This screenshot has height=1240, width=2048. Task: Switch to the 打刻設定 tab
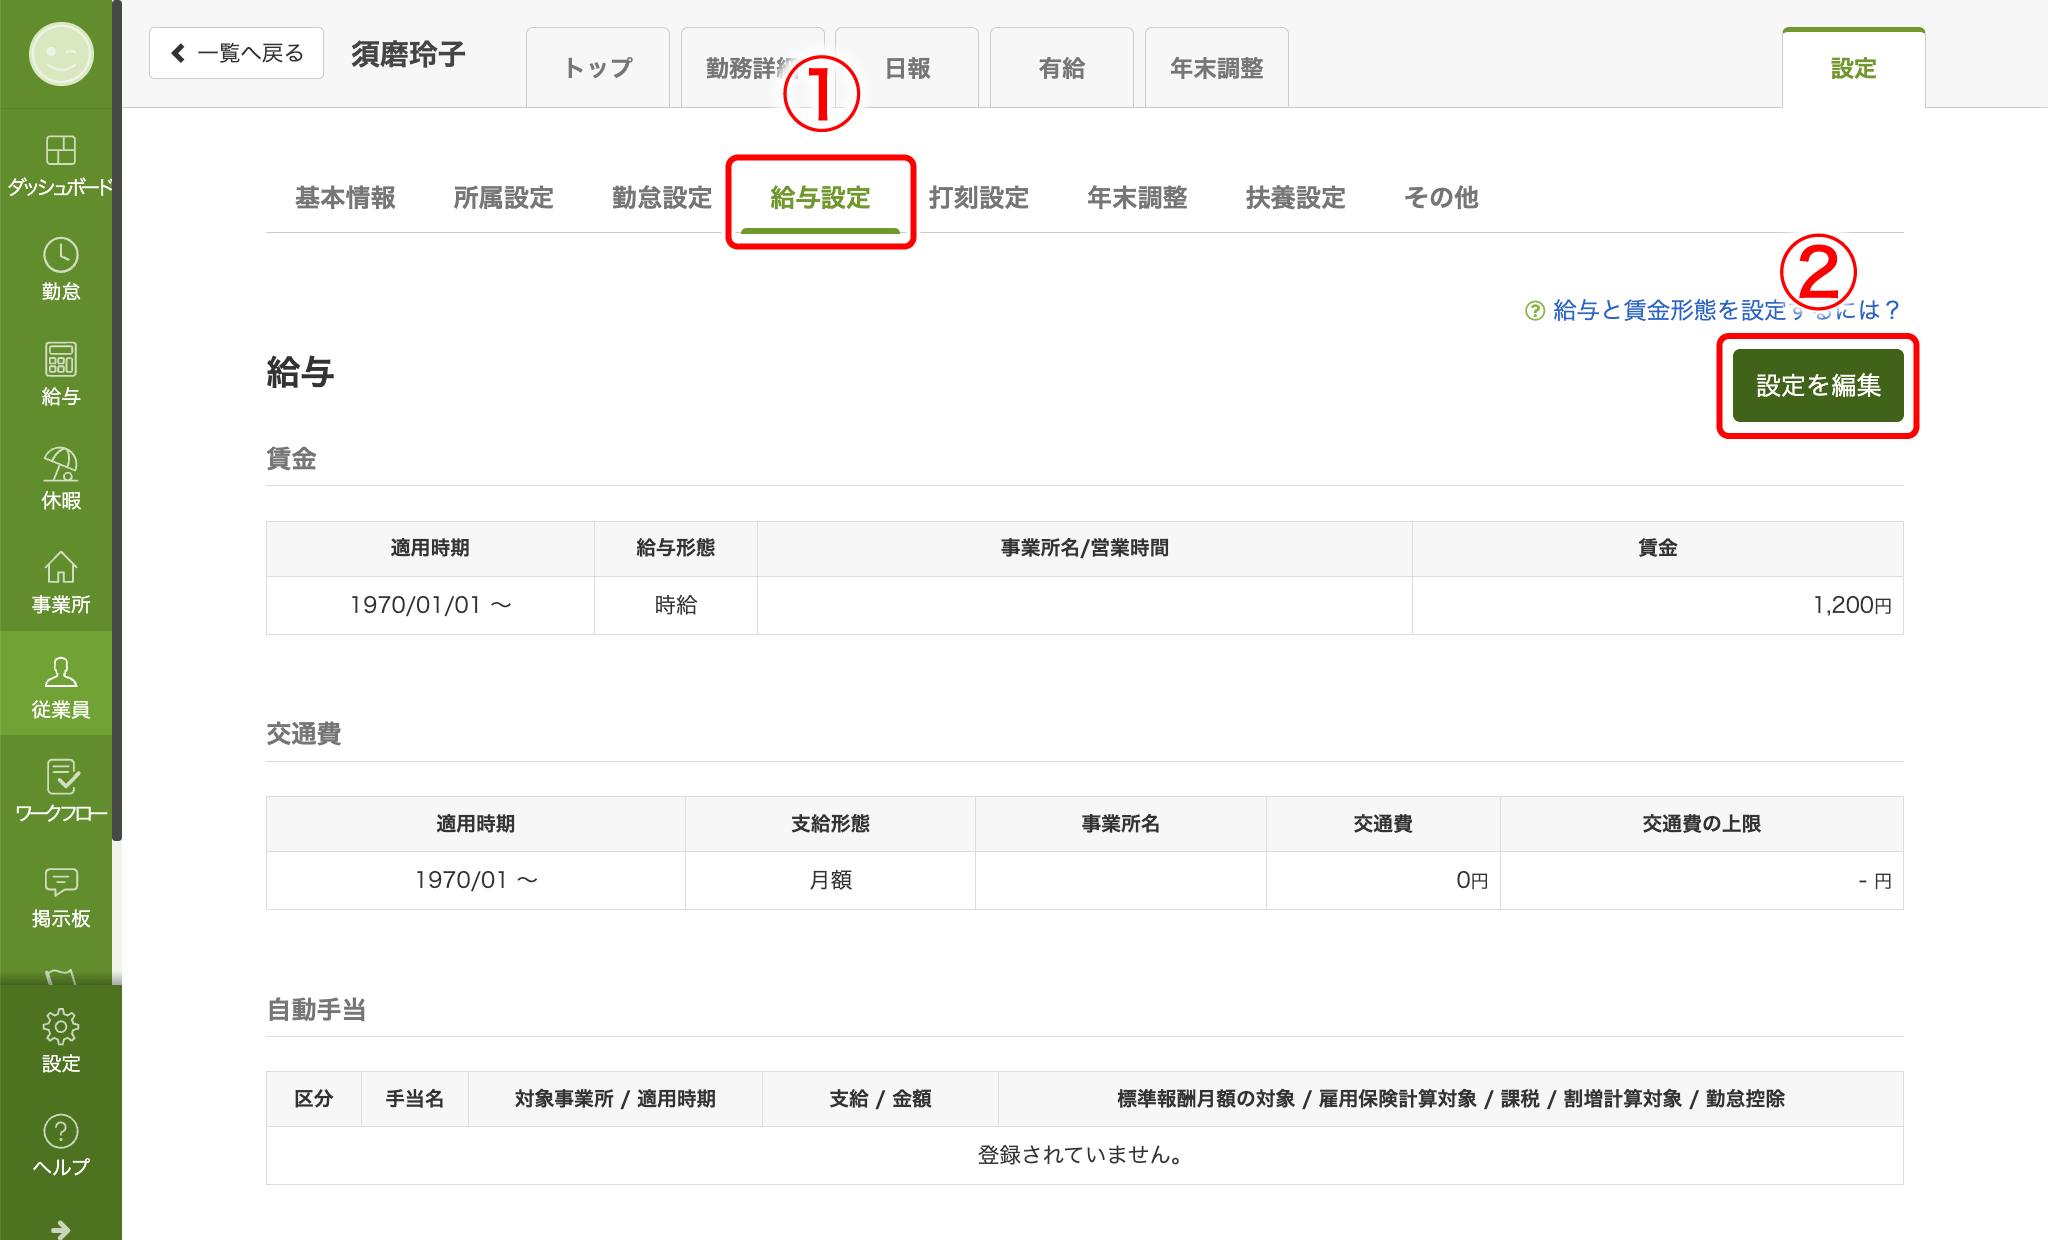point(978,198)
